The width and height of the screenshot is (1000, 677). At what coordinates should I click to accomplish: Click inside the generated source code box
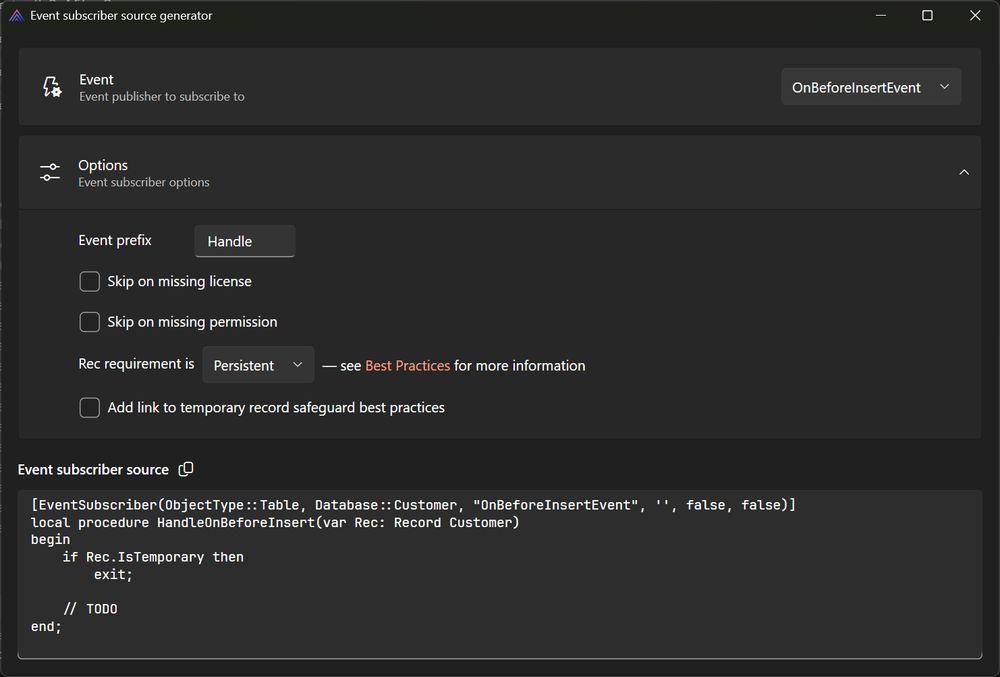(500, 574)
